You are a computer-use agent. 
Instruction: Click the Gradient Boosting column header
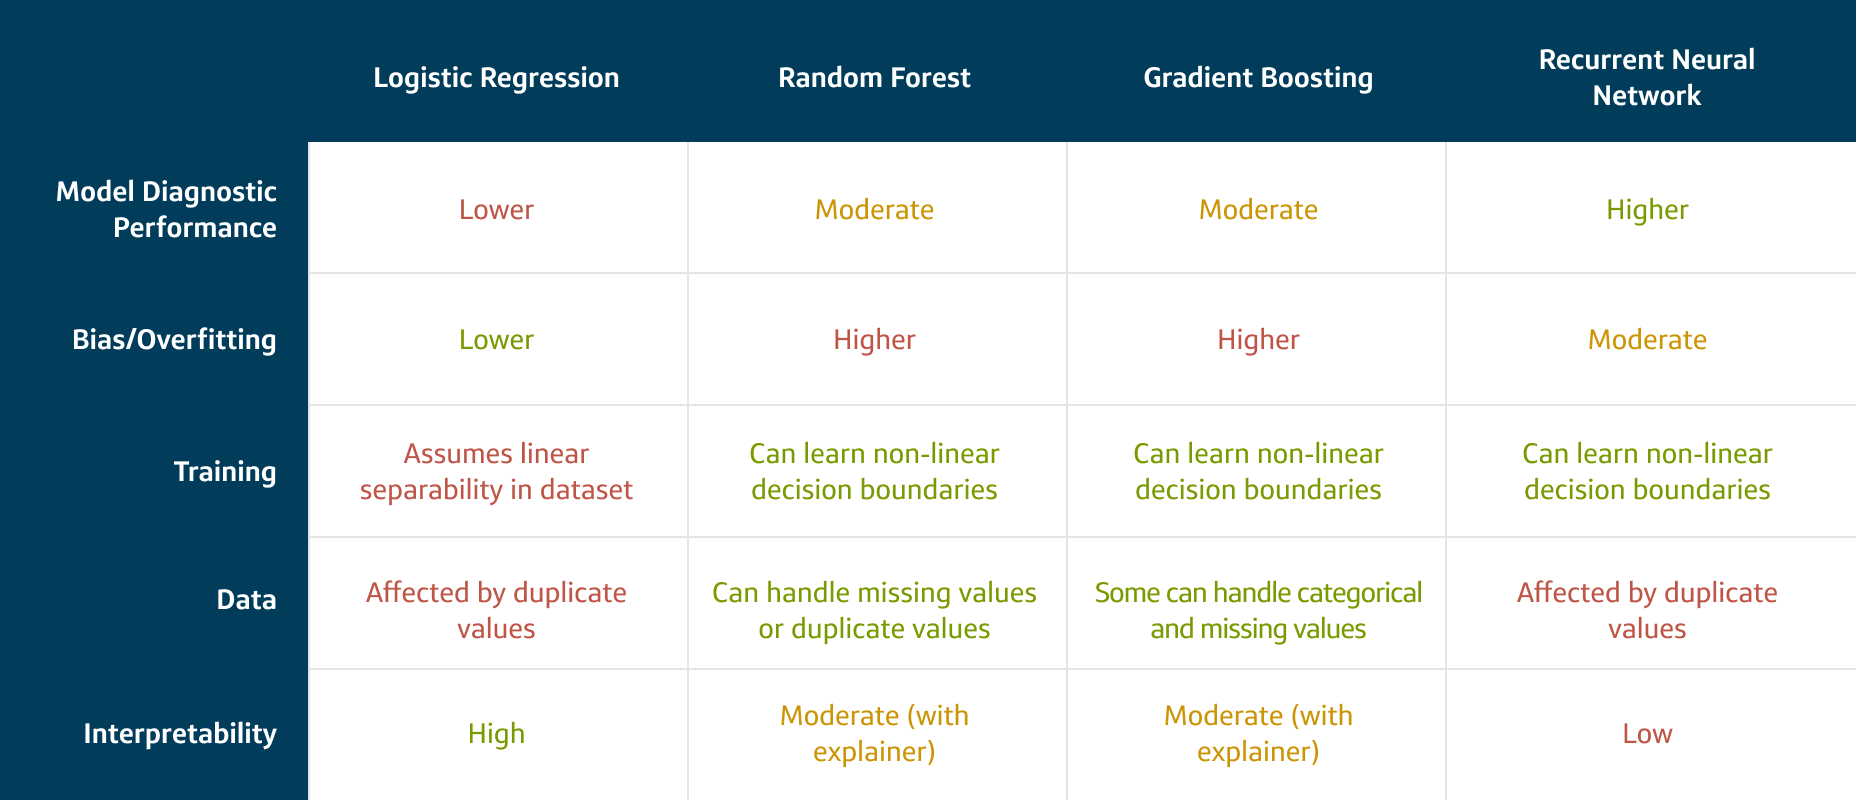1258,78
